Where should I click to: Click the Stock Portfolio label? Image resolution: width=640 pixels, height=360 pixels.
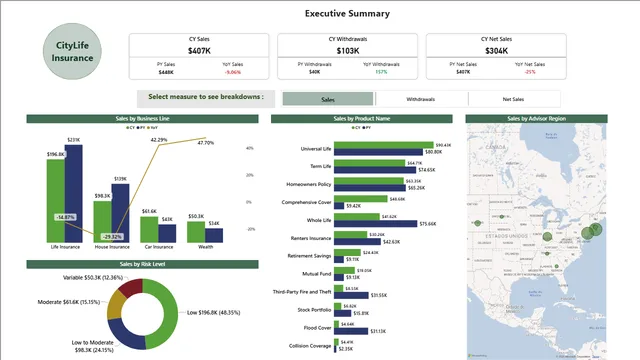[314, 310]
